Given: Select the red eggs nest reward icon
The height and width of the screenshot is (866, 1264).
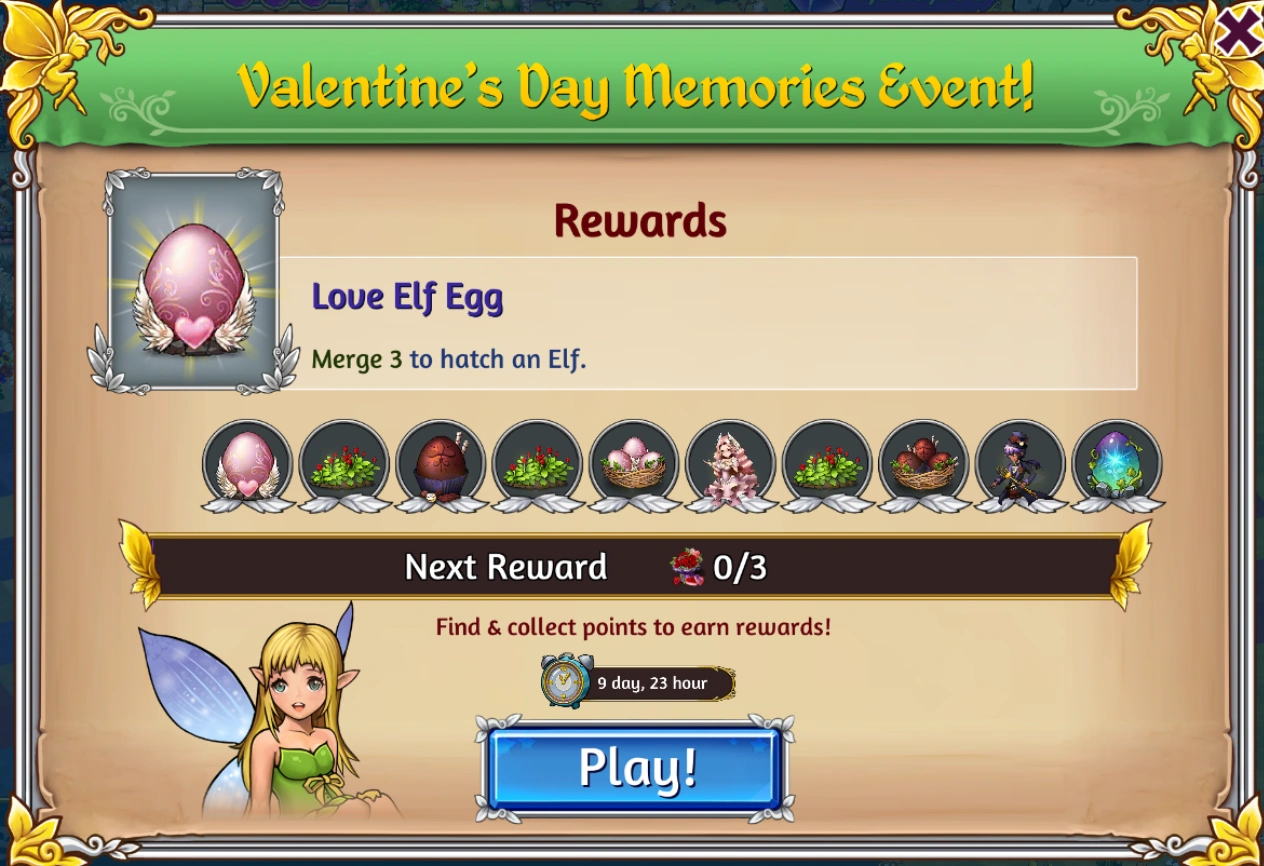Looking at the screenshot, I should 925,465.
